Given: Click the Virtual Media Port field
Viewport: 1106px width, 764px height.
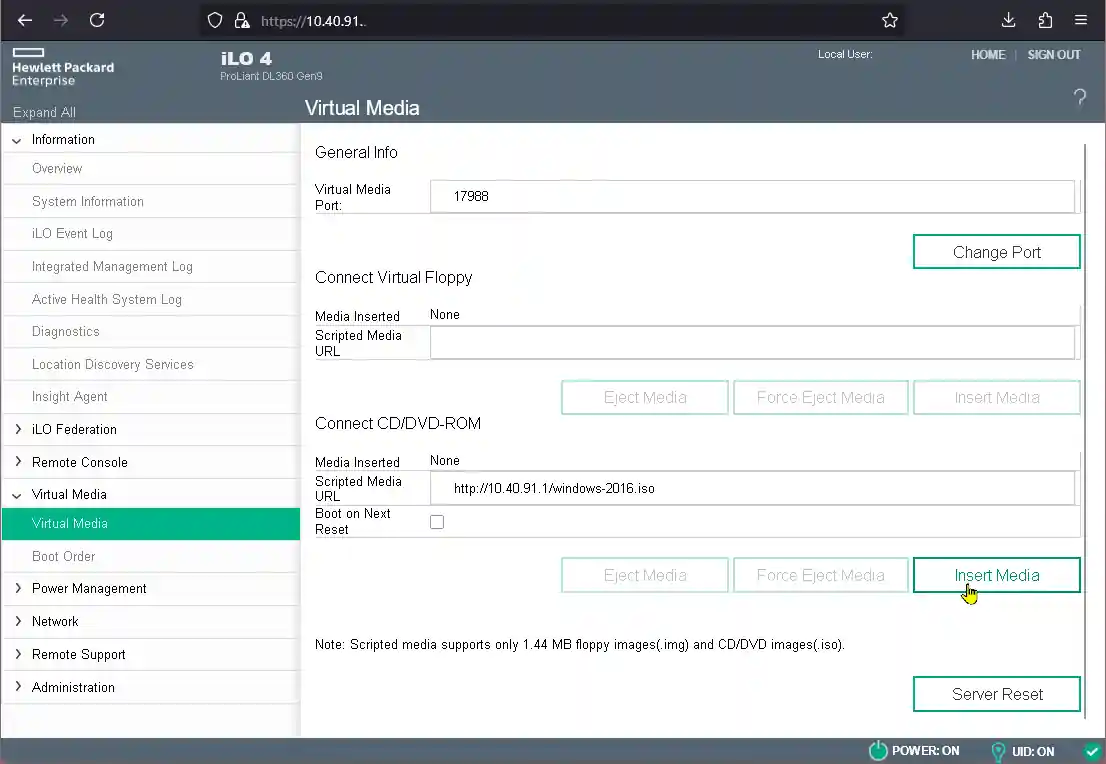Looking at the screenshot, I should pyautogui.click(x=753, y=196).
